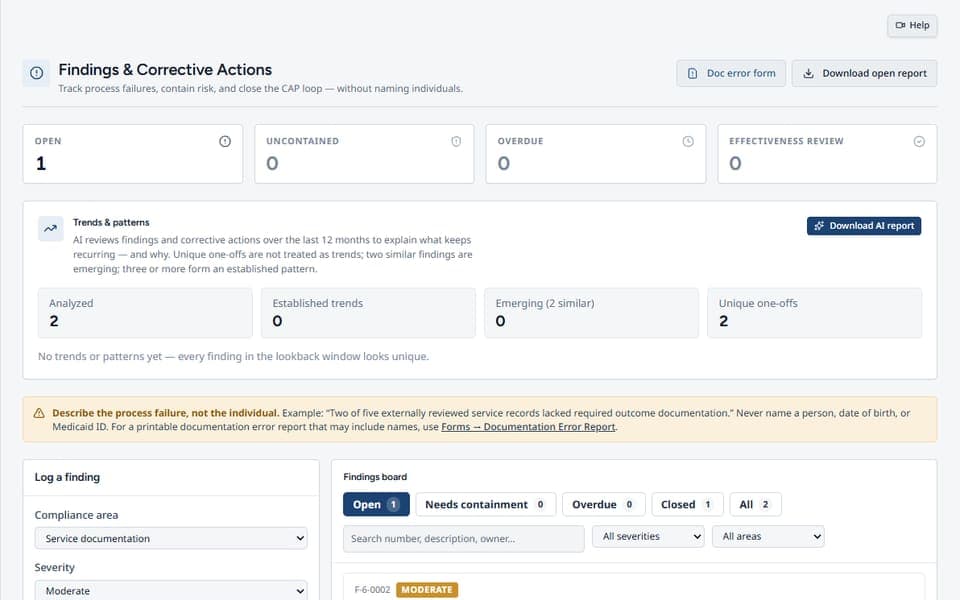Switch to the Open findings tab
The width and height of the screenshot is (960, 600).
point(376,504)
